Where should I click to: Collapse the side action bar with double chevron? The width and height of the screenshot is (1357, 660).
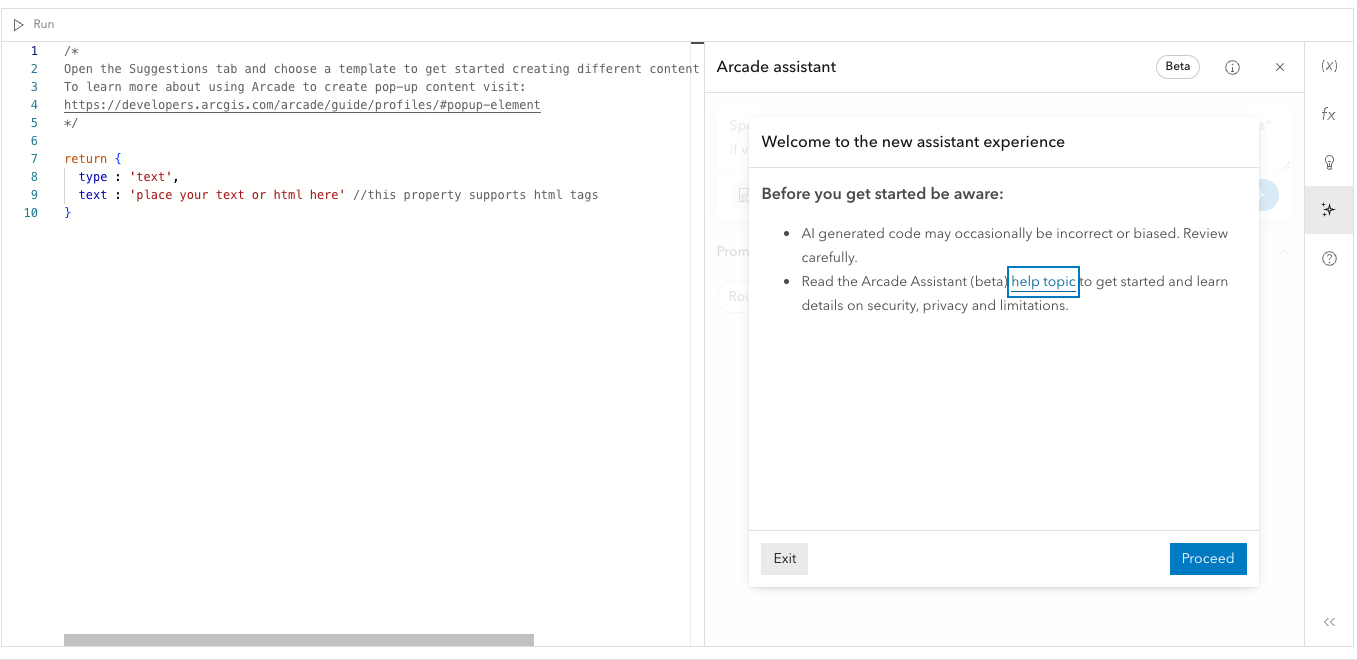[1329, 622]
